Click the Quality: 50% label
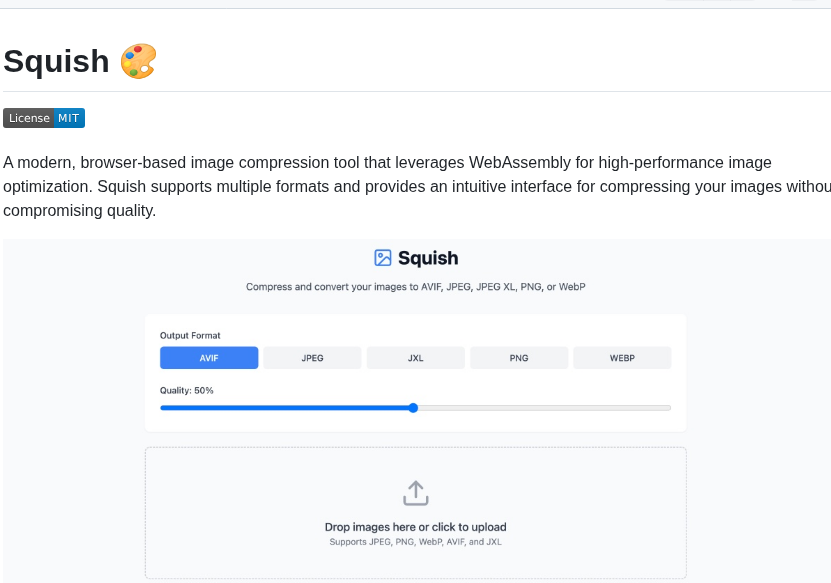Viewport: 831px width, 583px height. tap(187, 391)
